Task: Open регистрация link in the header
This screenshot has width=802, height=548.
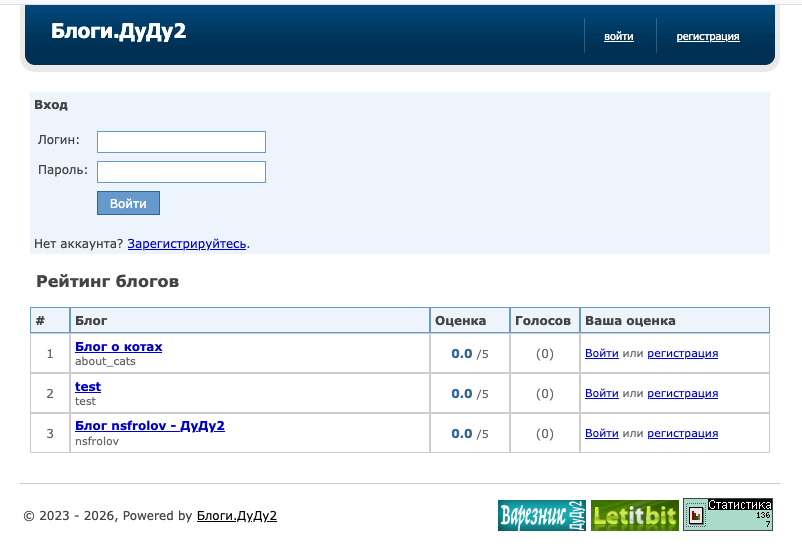Action: click(x=708, y=36)
